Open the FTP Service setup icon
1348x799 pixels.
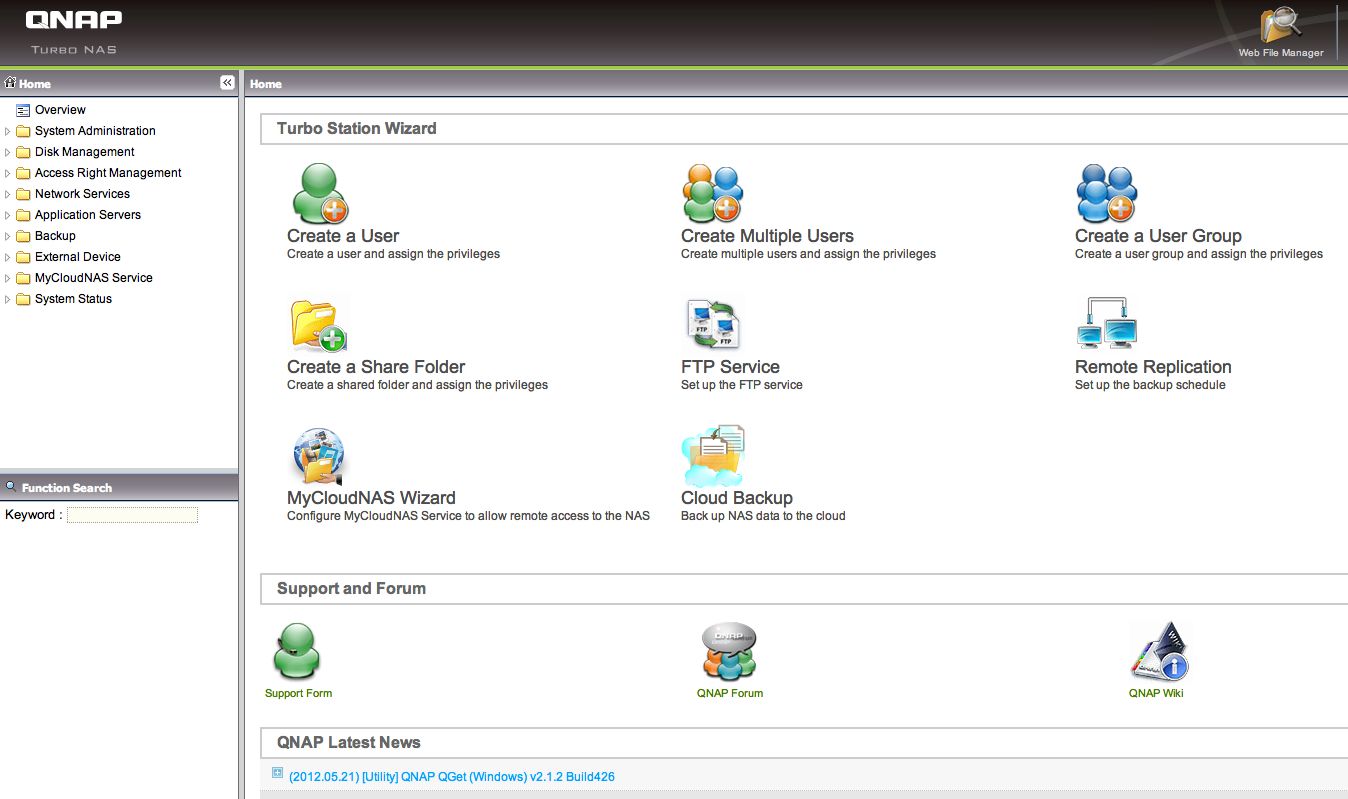coord(713,325)
